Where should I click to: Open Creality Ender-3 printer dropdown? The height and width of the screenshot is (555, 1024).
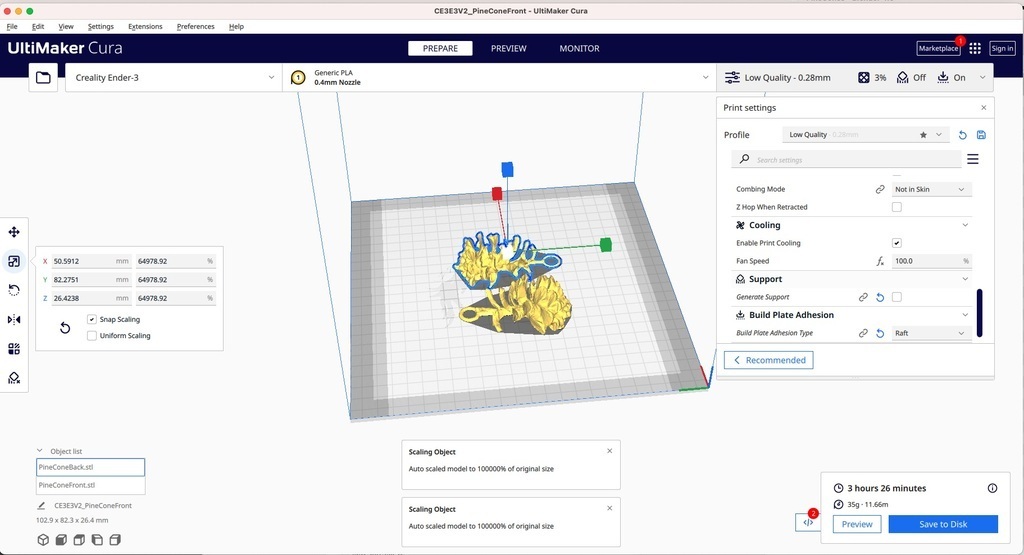click(x=173, y=78)
